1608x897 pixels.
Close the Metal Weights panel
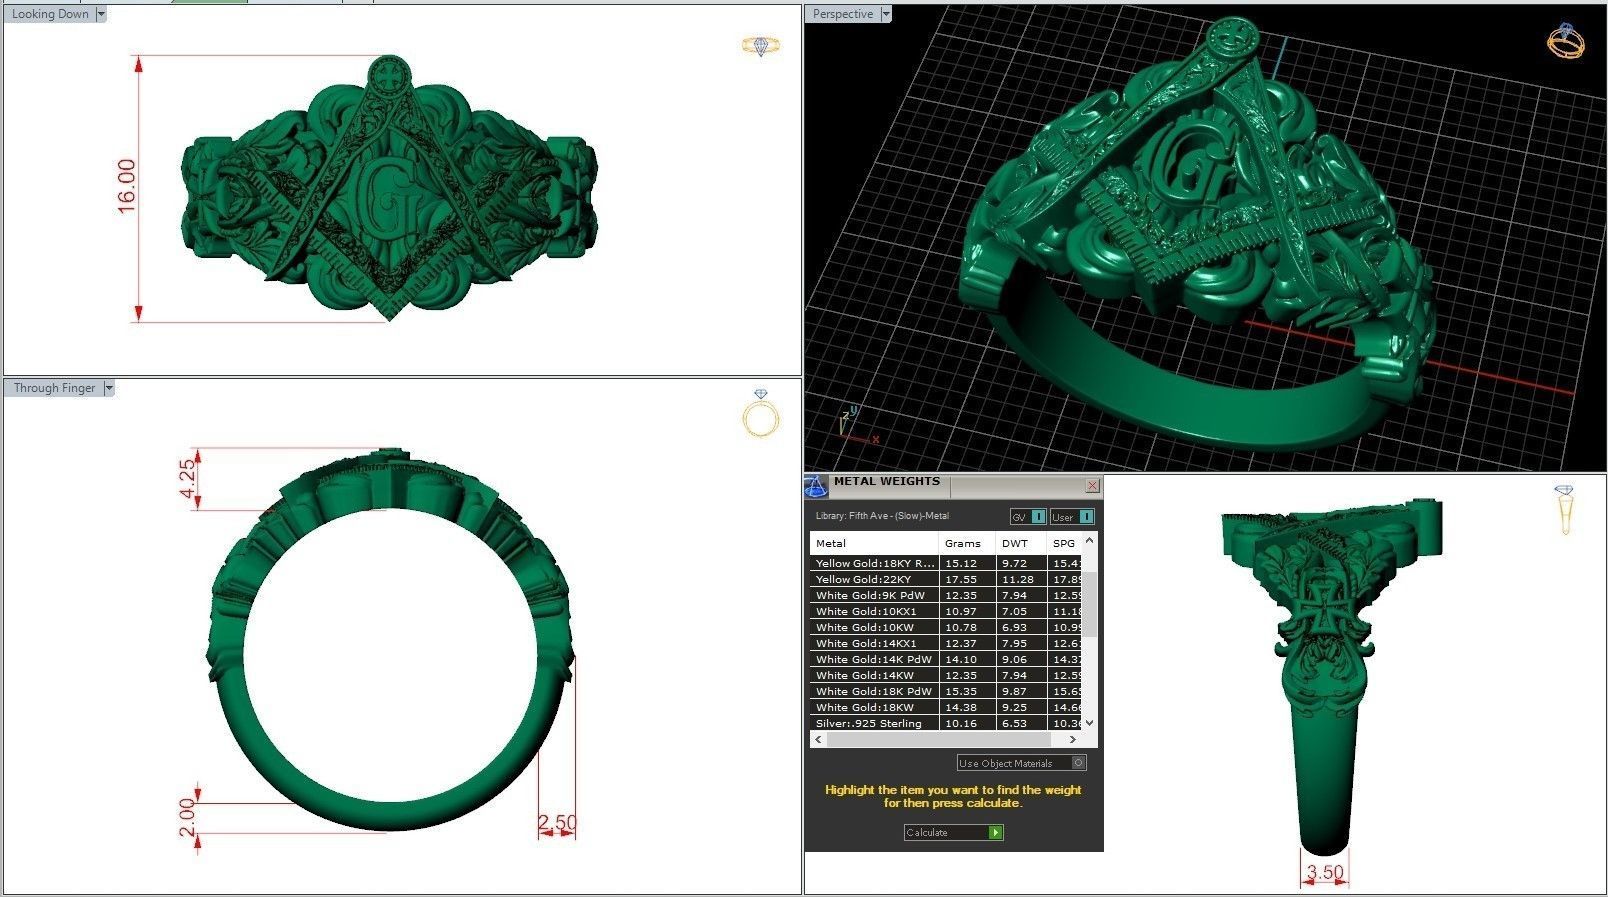(x=1092, y=485)
